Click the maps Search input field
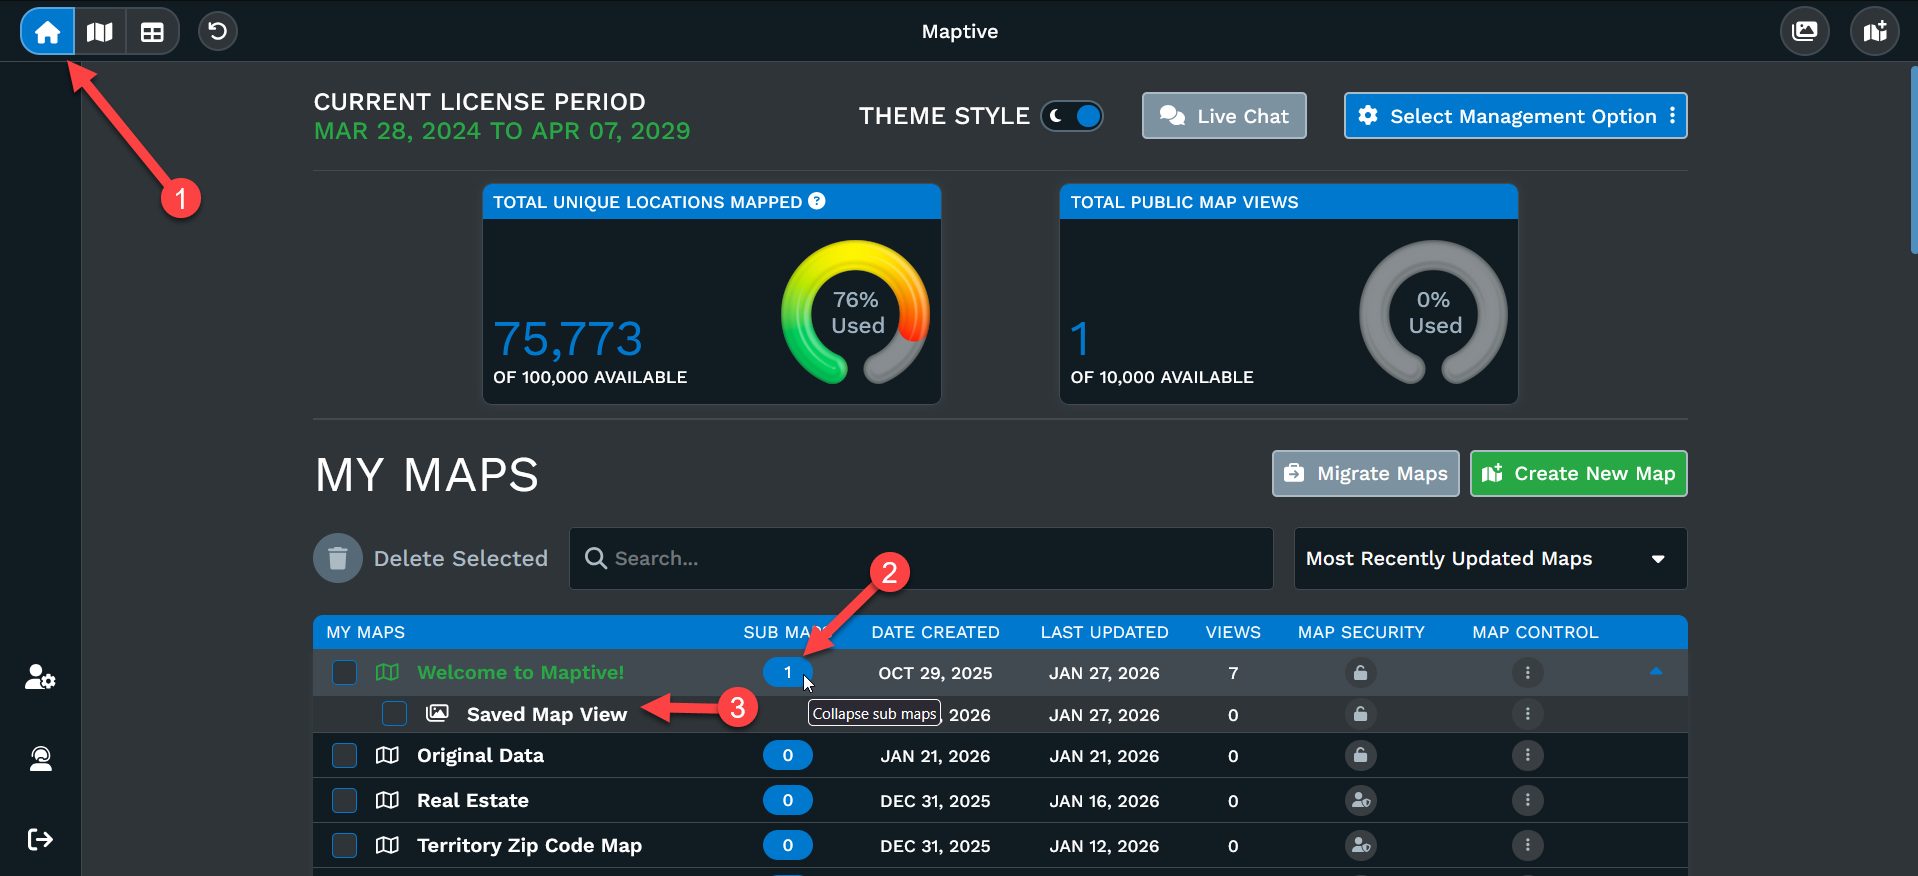 (921, 558)
